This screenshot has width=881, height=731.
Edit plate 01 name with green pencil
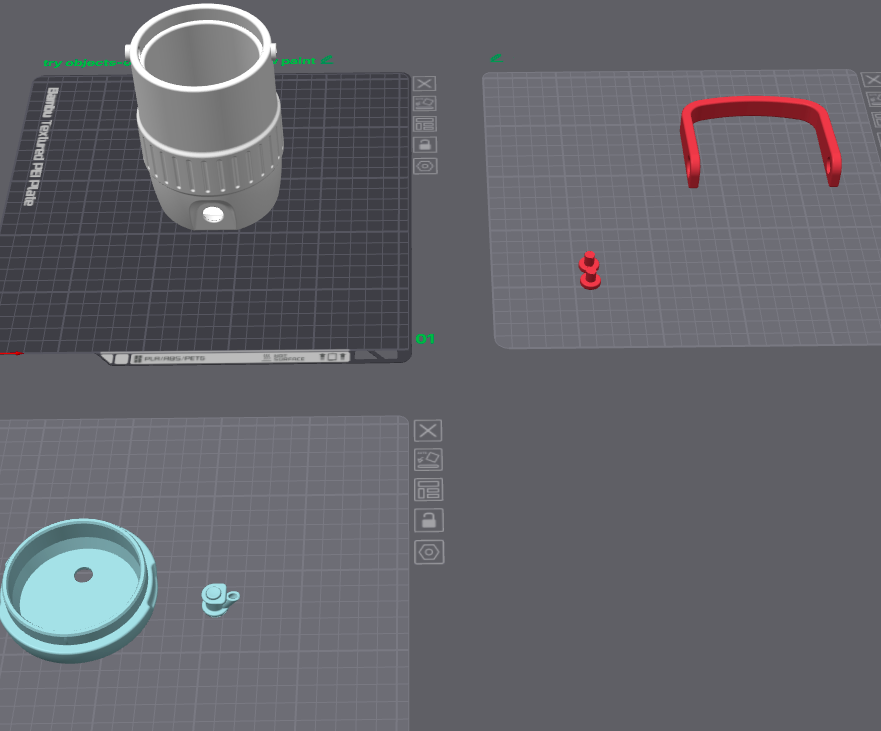coord(326,60)
